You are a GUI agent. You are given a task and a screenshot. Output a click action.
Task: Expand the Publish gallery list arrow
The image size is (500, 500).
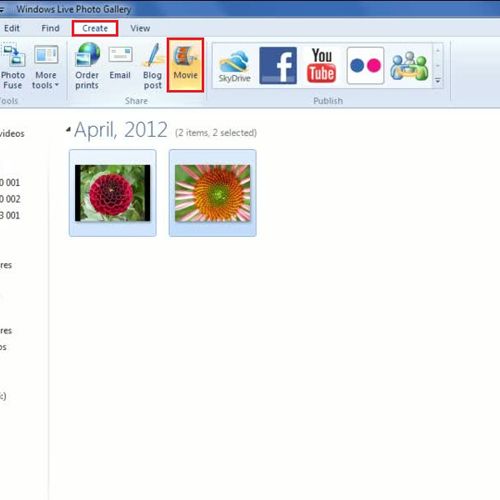click(438, 80)
